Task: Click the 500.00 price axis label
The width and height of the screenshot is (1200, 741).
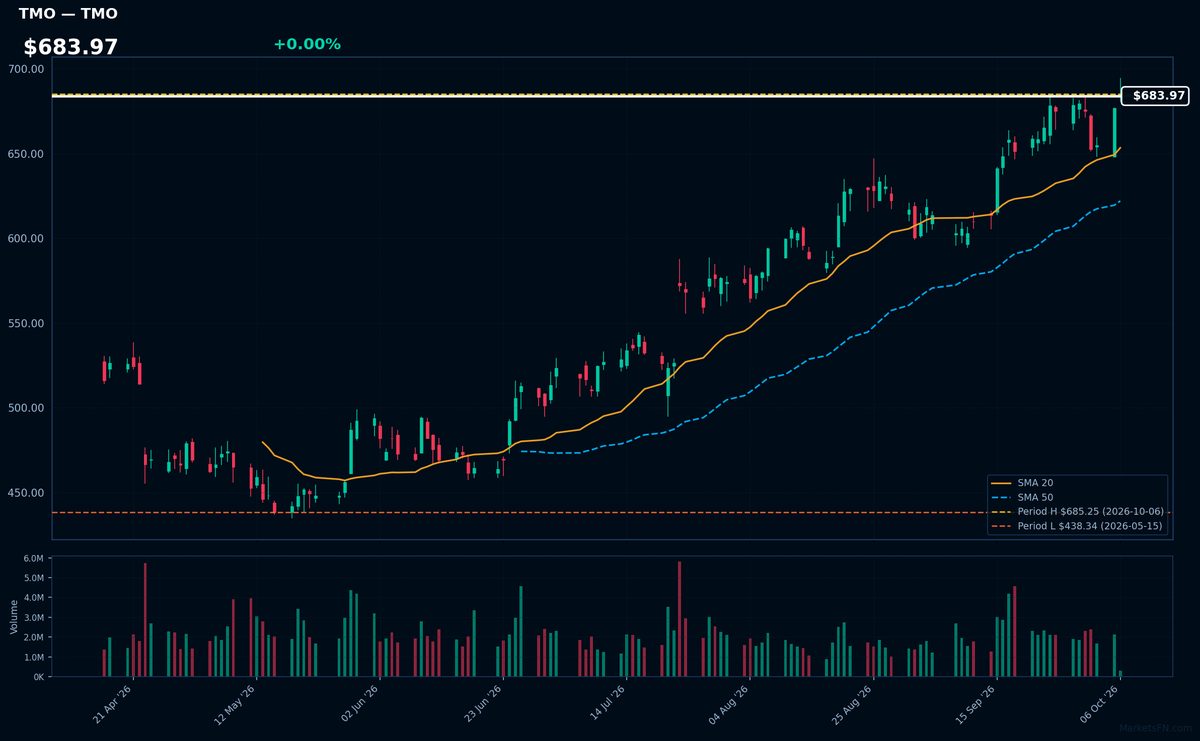Action: 25,408
